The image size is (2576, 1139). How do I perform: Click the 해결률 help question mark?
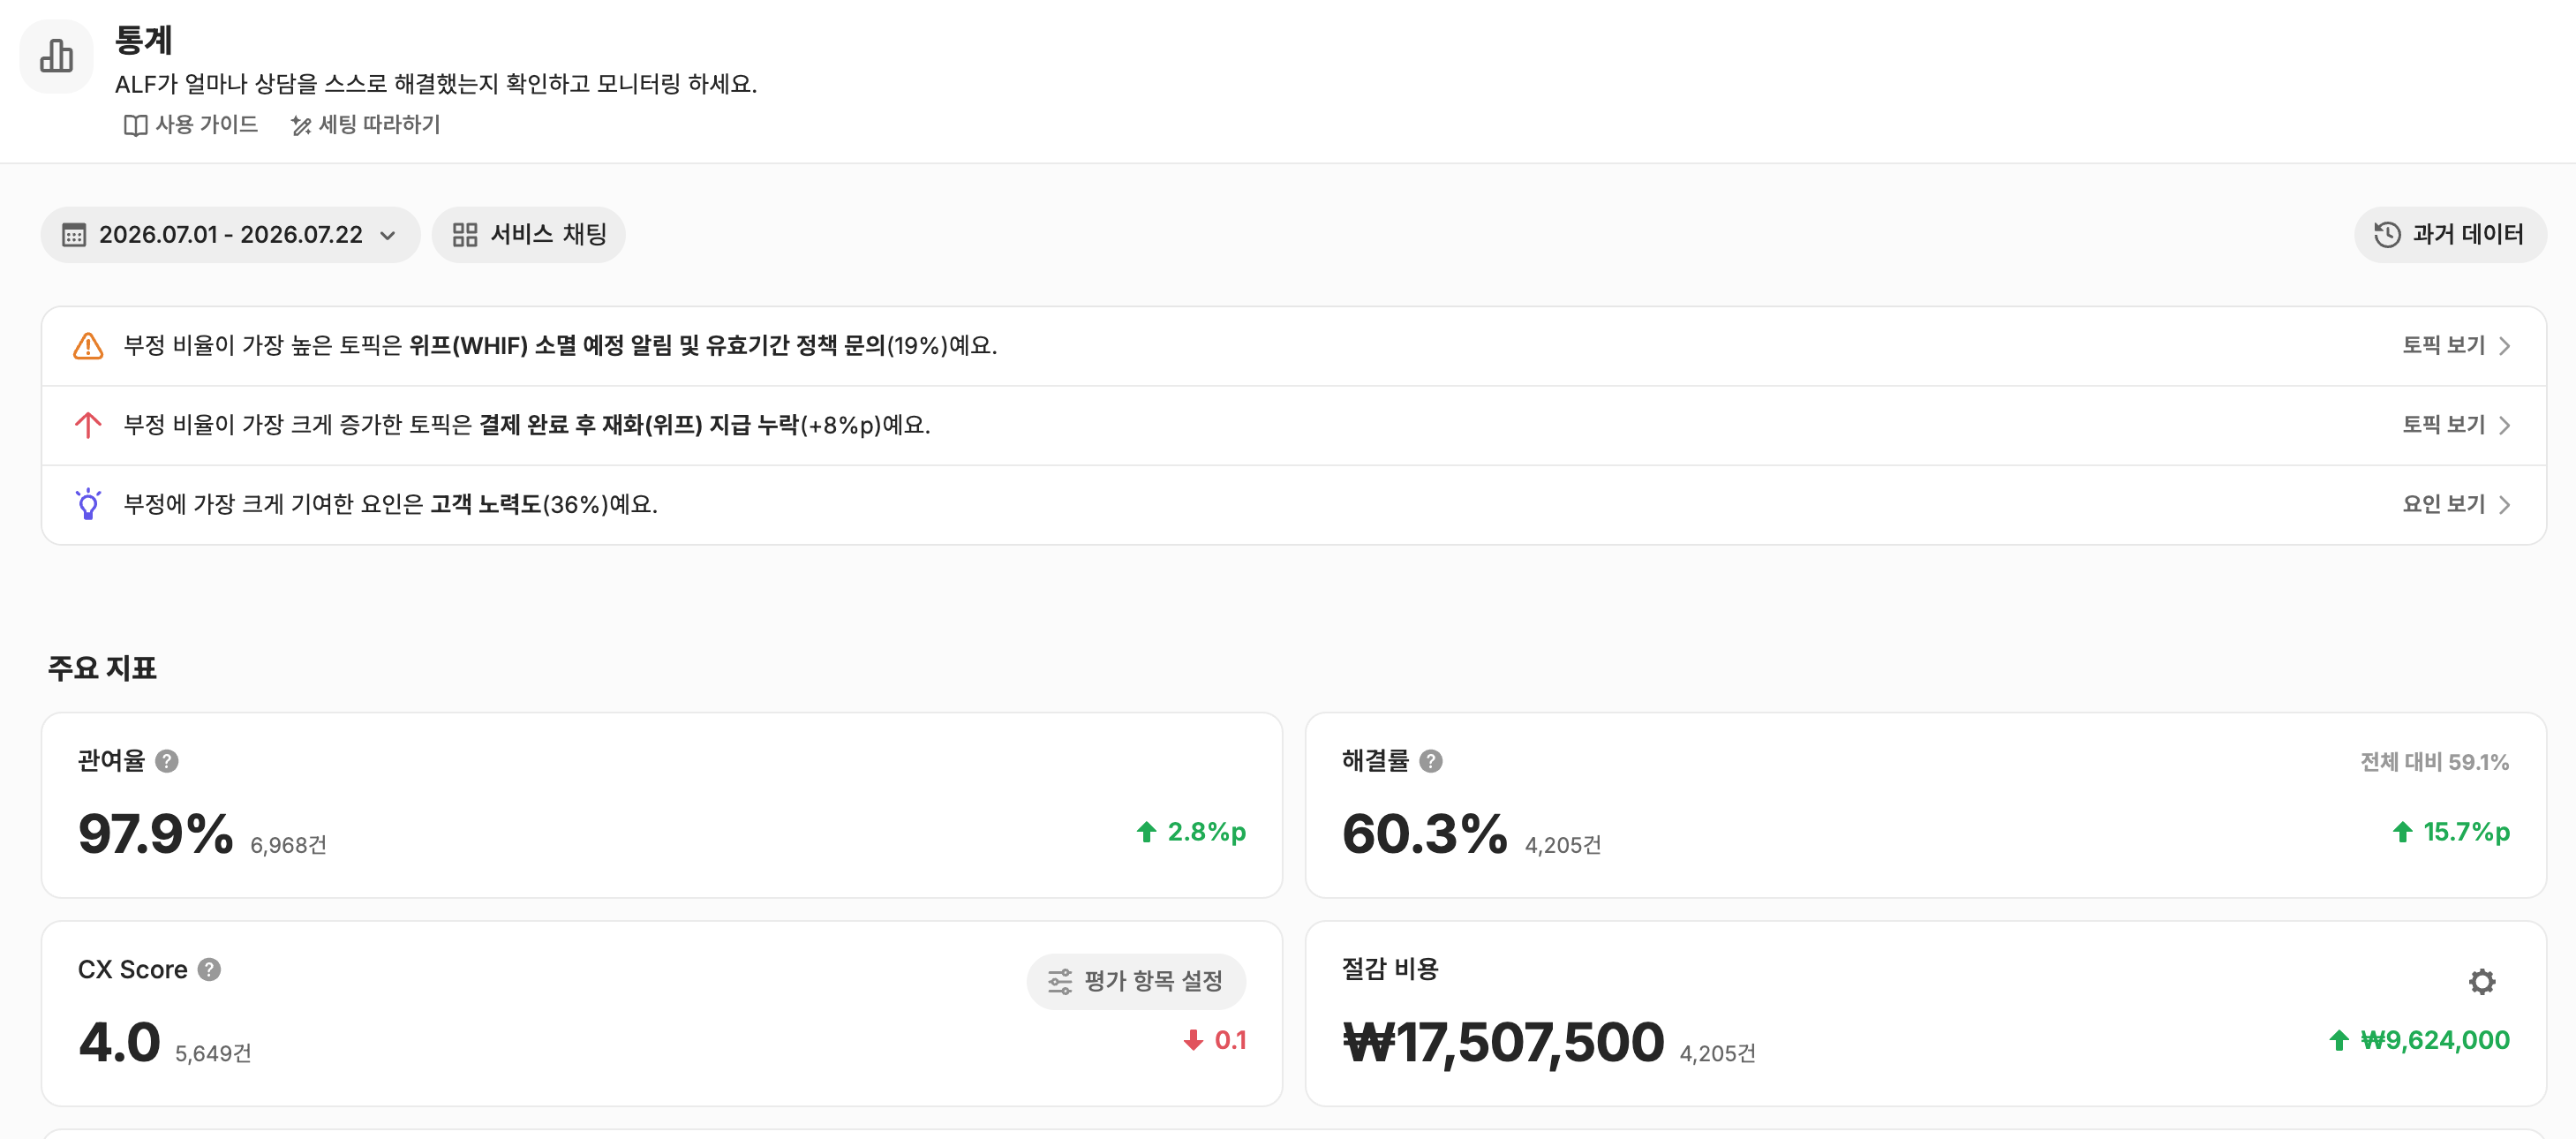pyautogui.click(x=1431, y=761)
